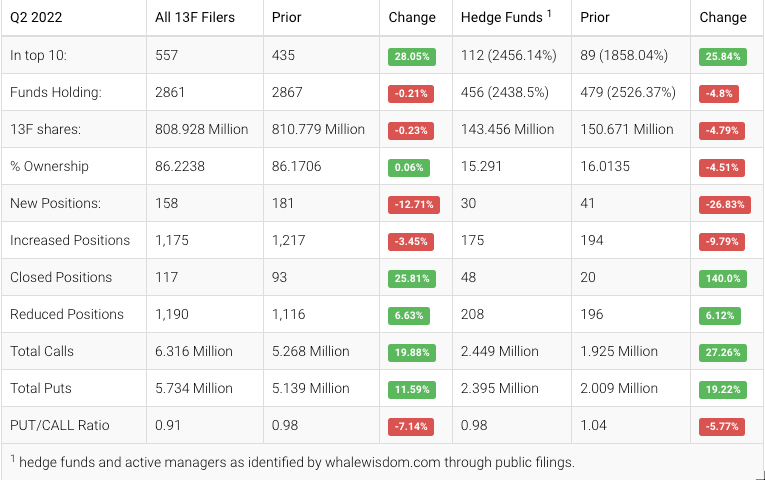Click the Reduced Positions row label
765x480 pixels.
67,314
